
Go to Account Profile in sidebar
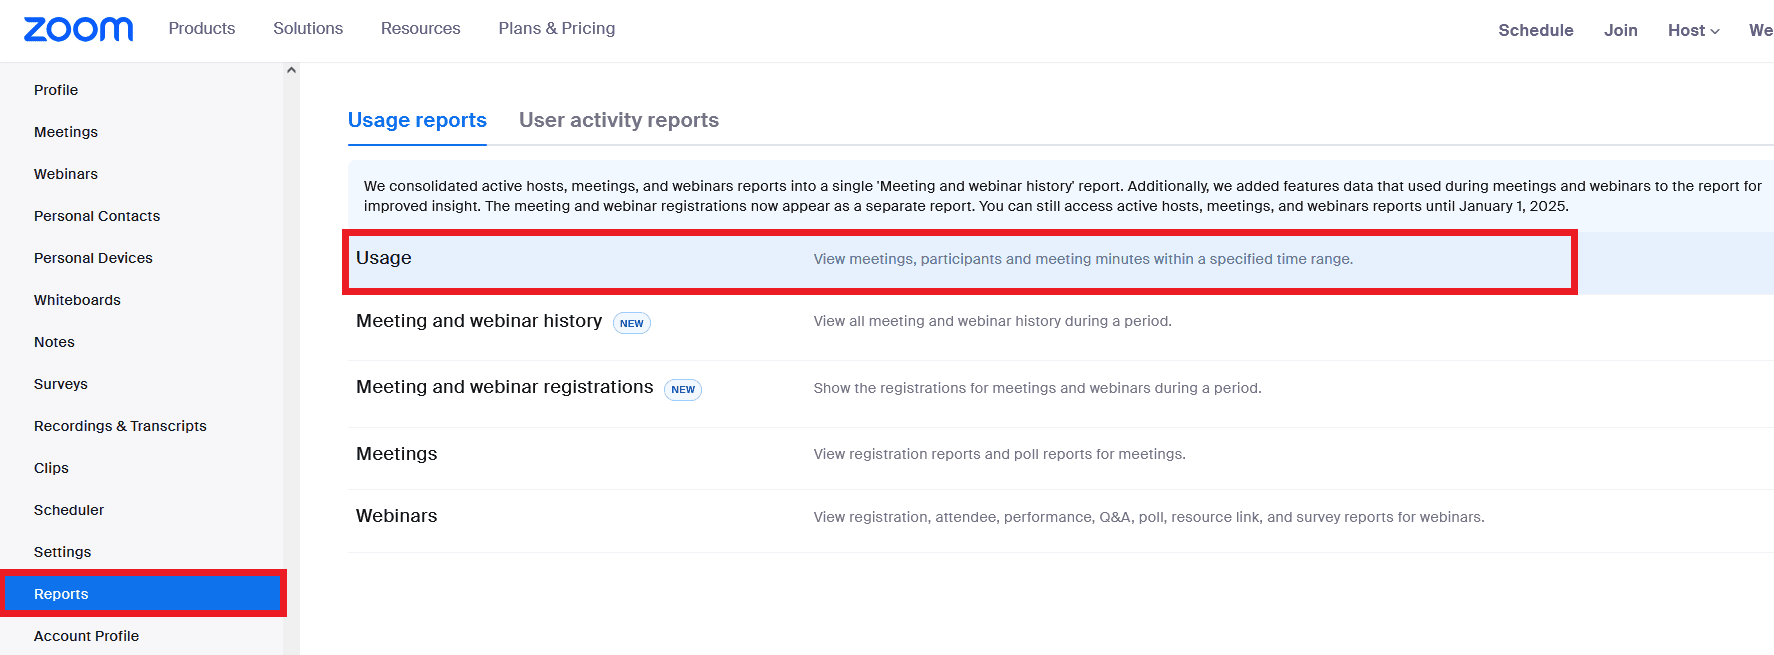click(86, 636)
